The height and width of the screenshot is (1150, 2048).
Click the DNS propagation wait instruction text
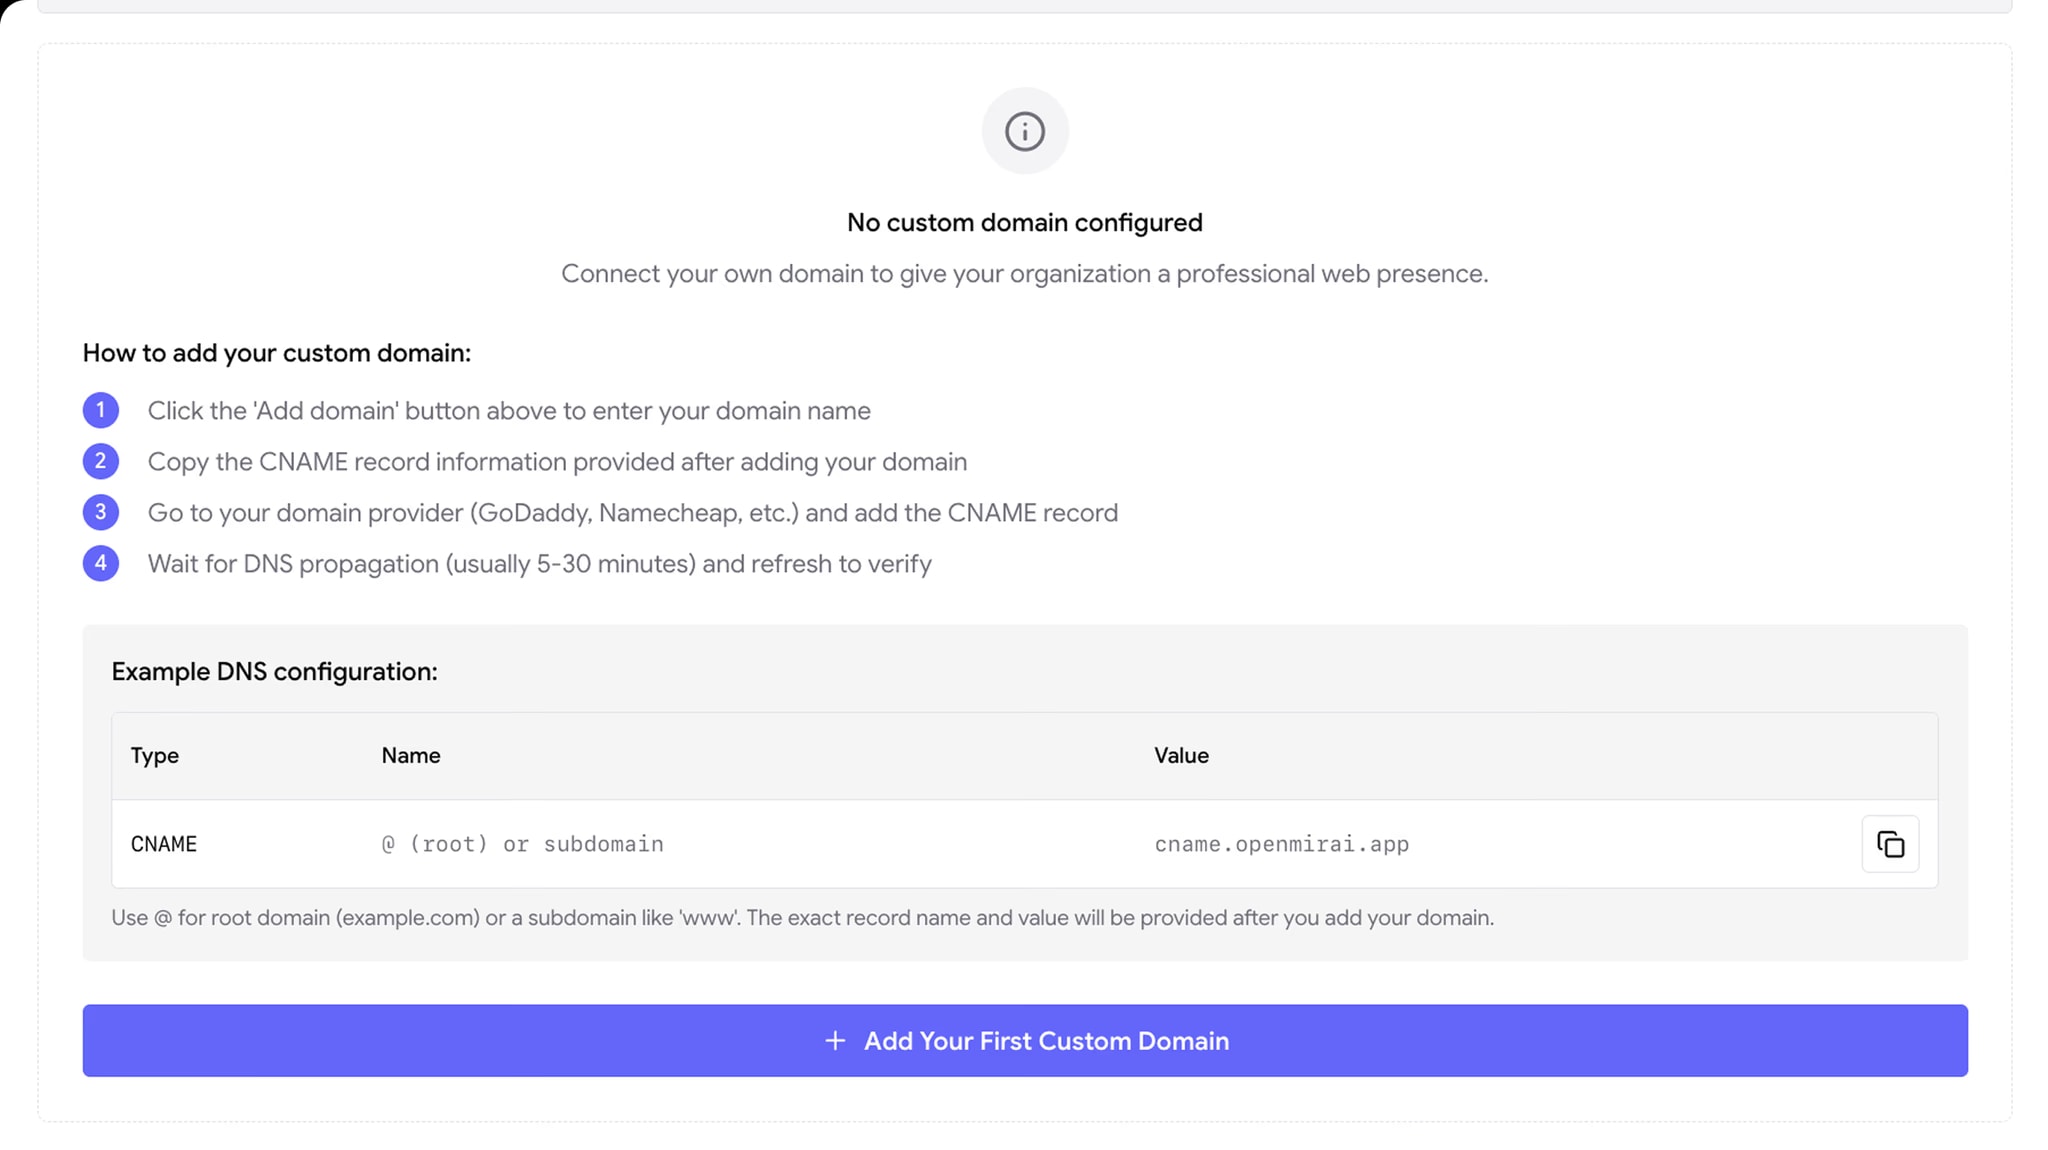coord(539,564)
